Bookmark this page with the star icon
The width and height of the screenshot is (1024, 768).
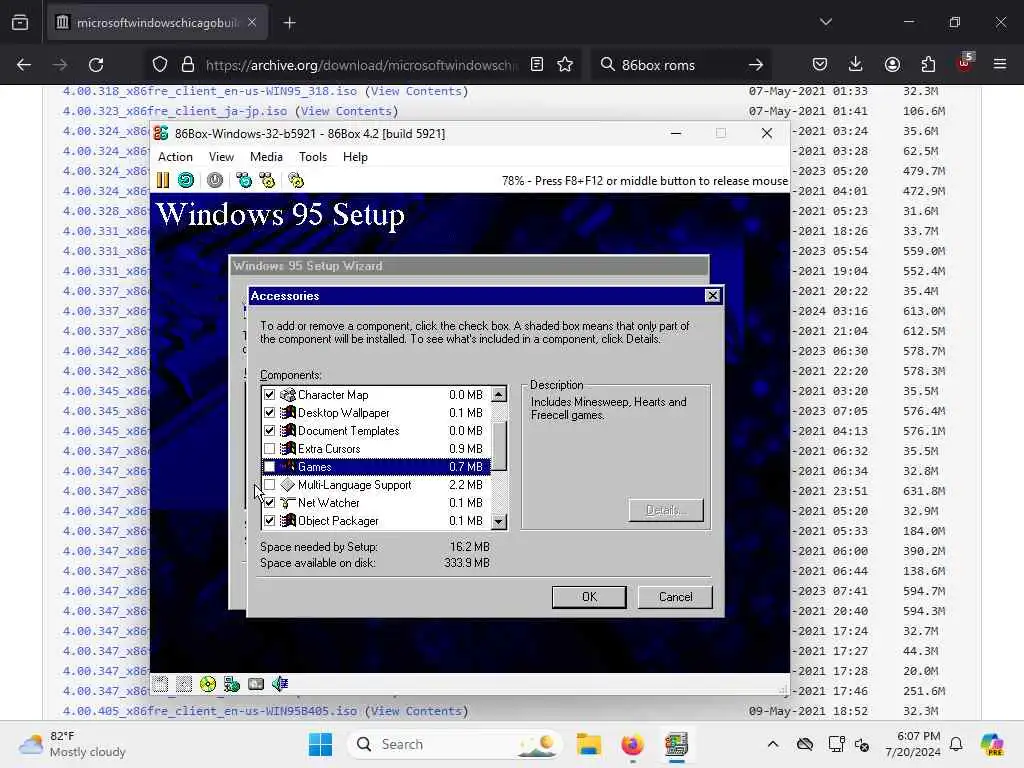[x=565, y=64]
